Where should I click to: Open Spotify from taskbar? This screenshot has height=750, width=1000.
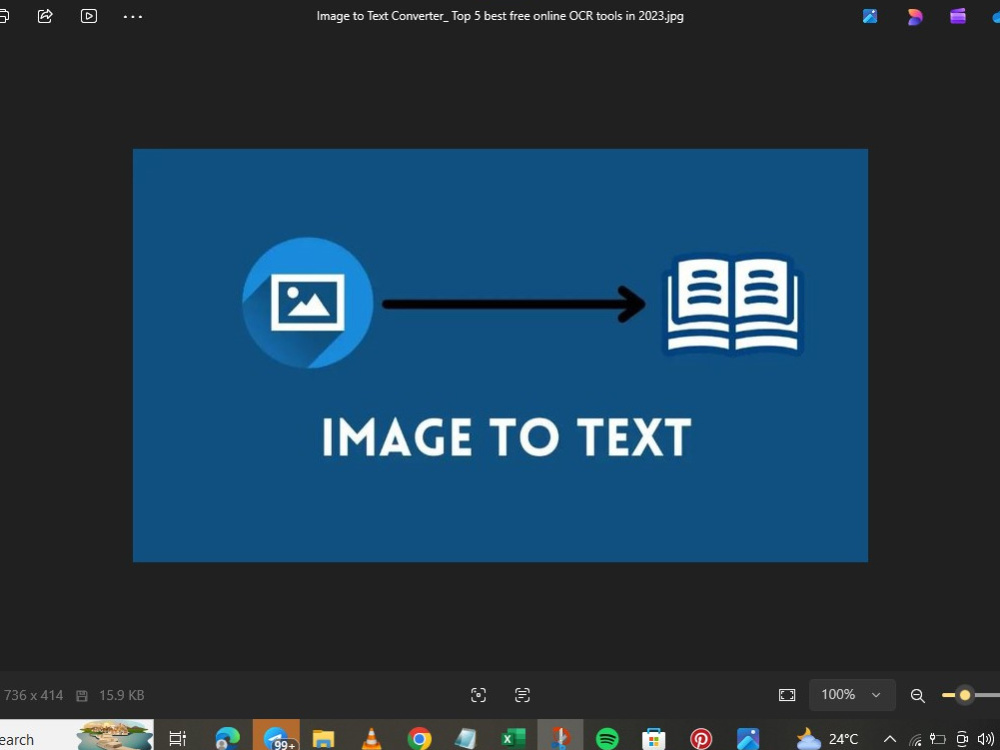tap(607, 739)
